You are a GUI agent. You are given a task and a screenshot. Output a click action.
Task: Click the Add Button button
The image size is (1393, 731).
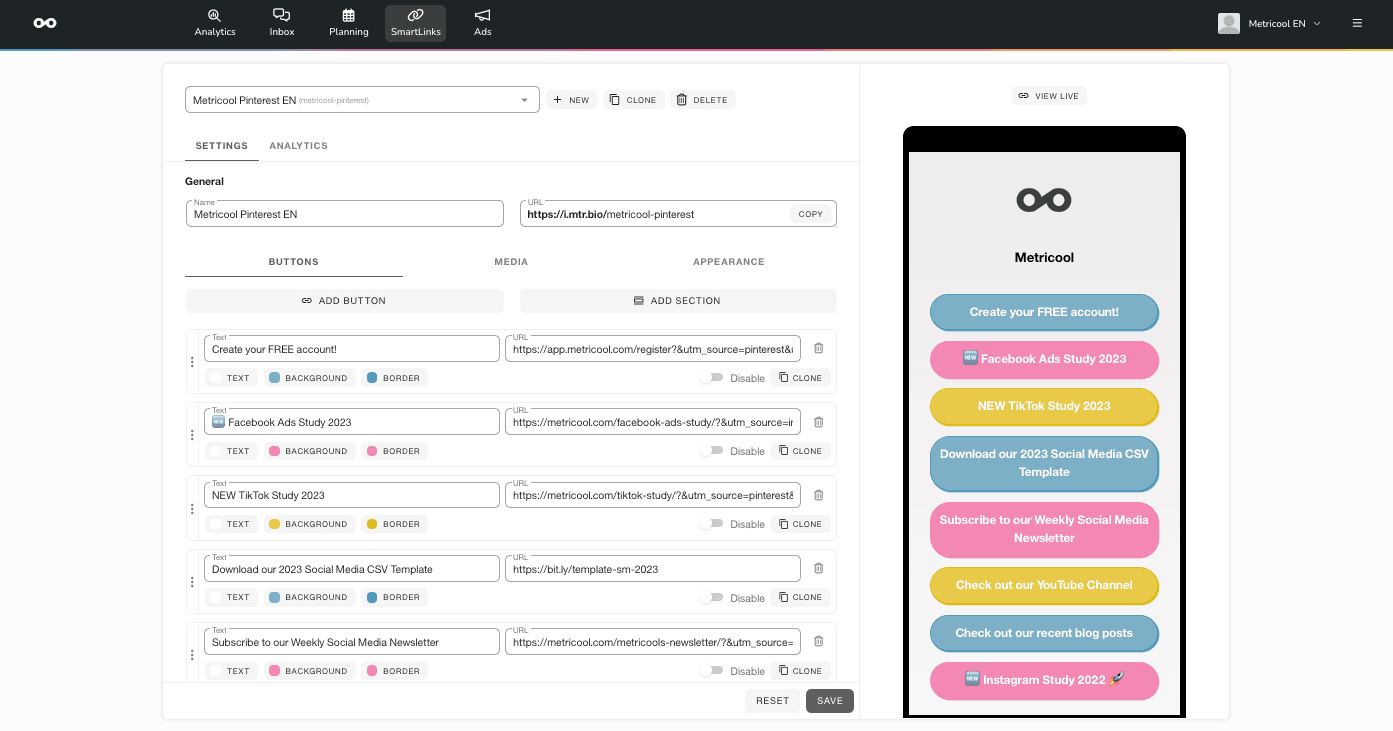tap(344, 301)
